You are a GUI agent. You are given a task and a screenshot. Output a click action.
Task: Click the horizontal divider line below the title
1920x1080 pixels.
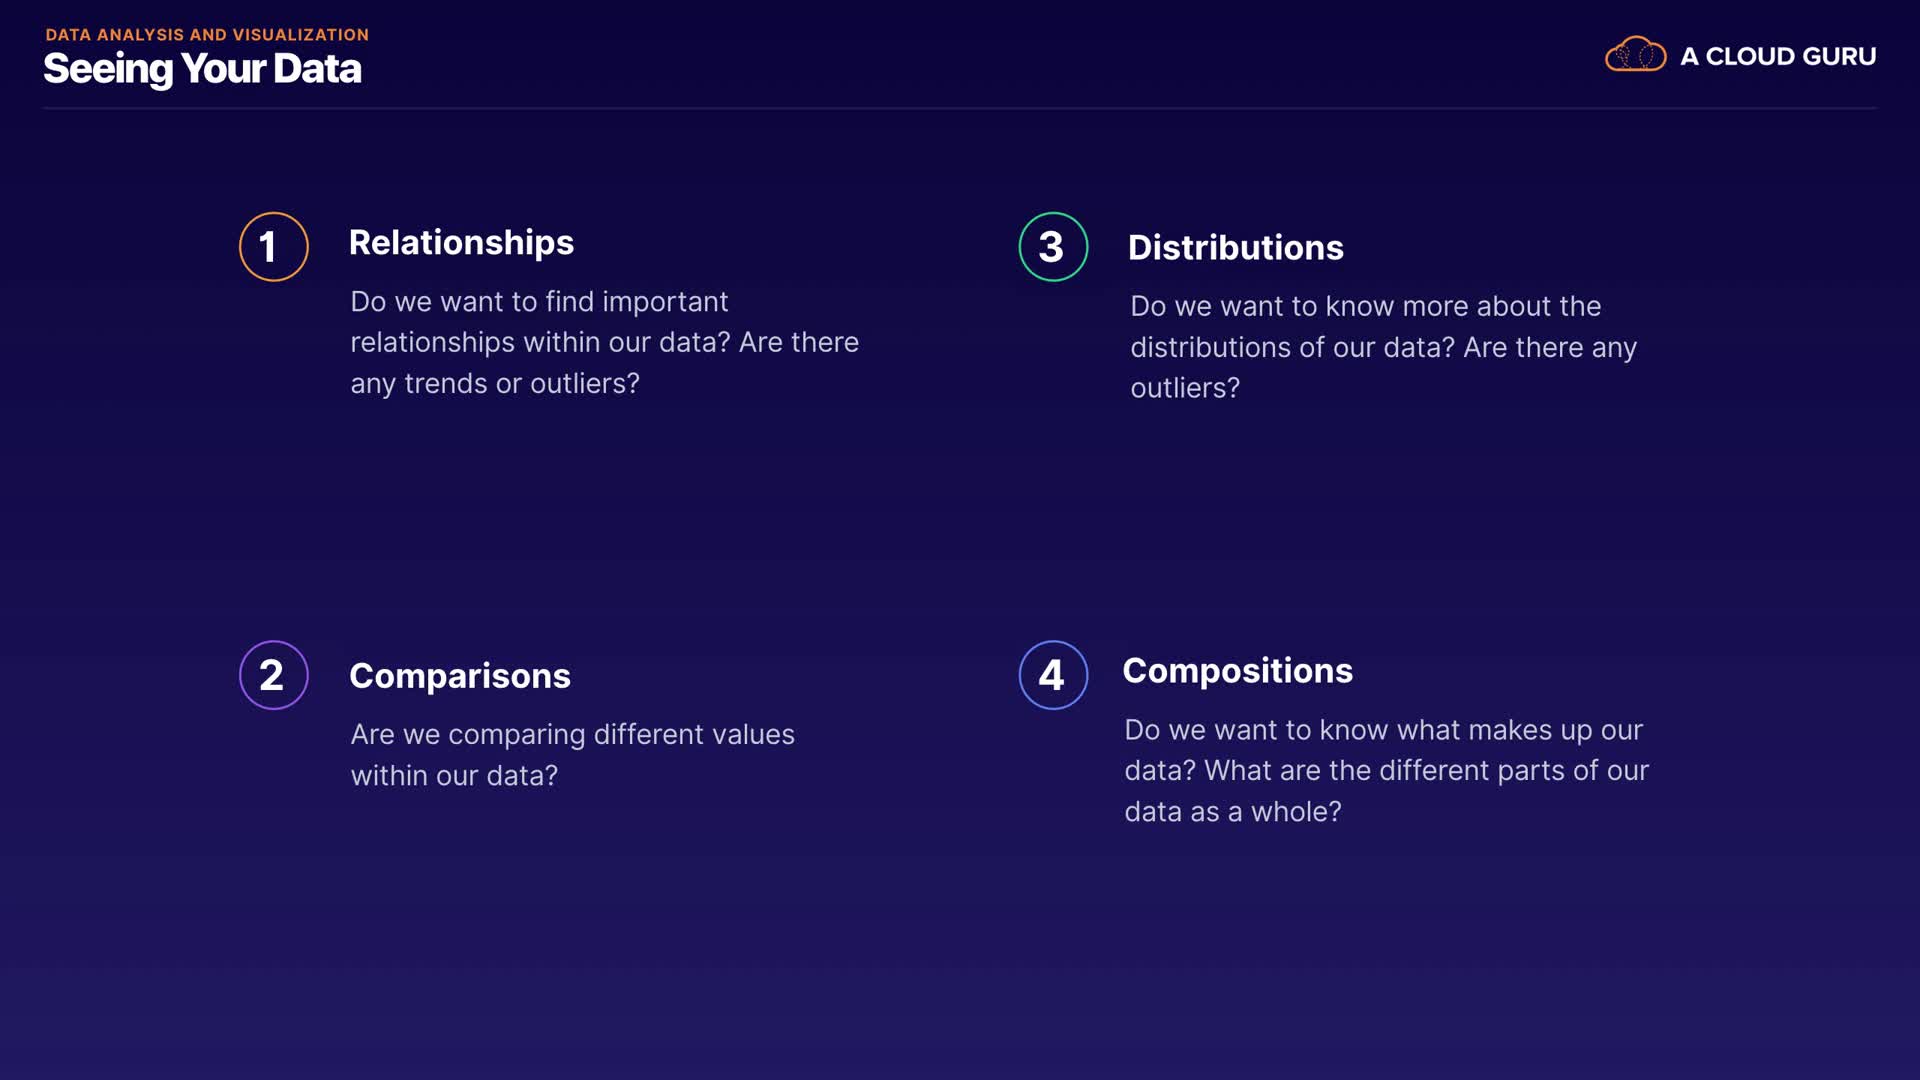[x=960, y=108]
